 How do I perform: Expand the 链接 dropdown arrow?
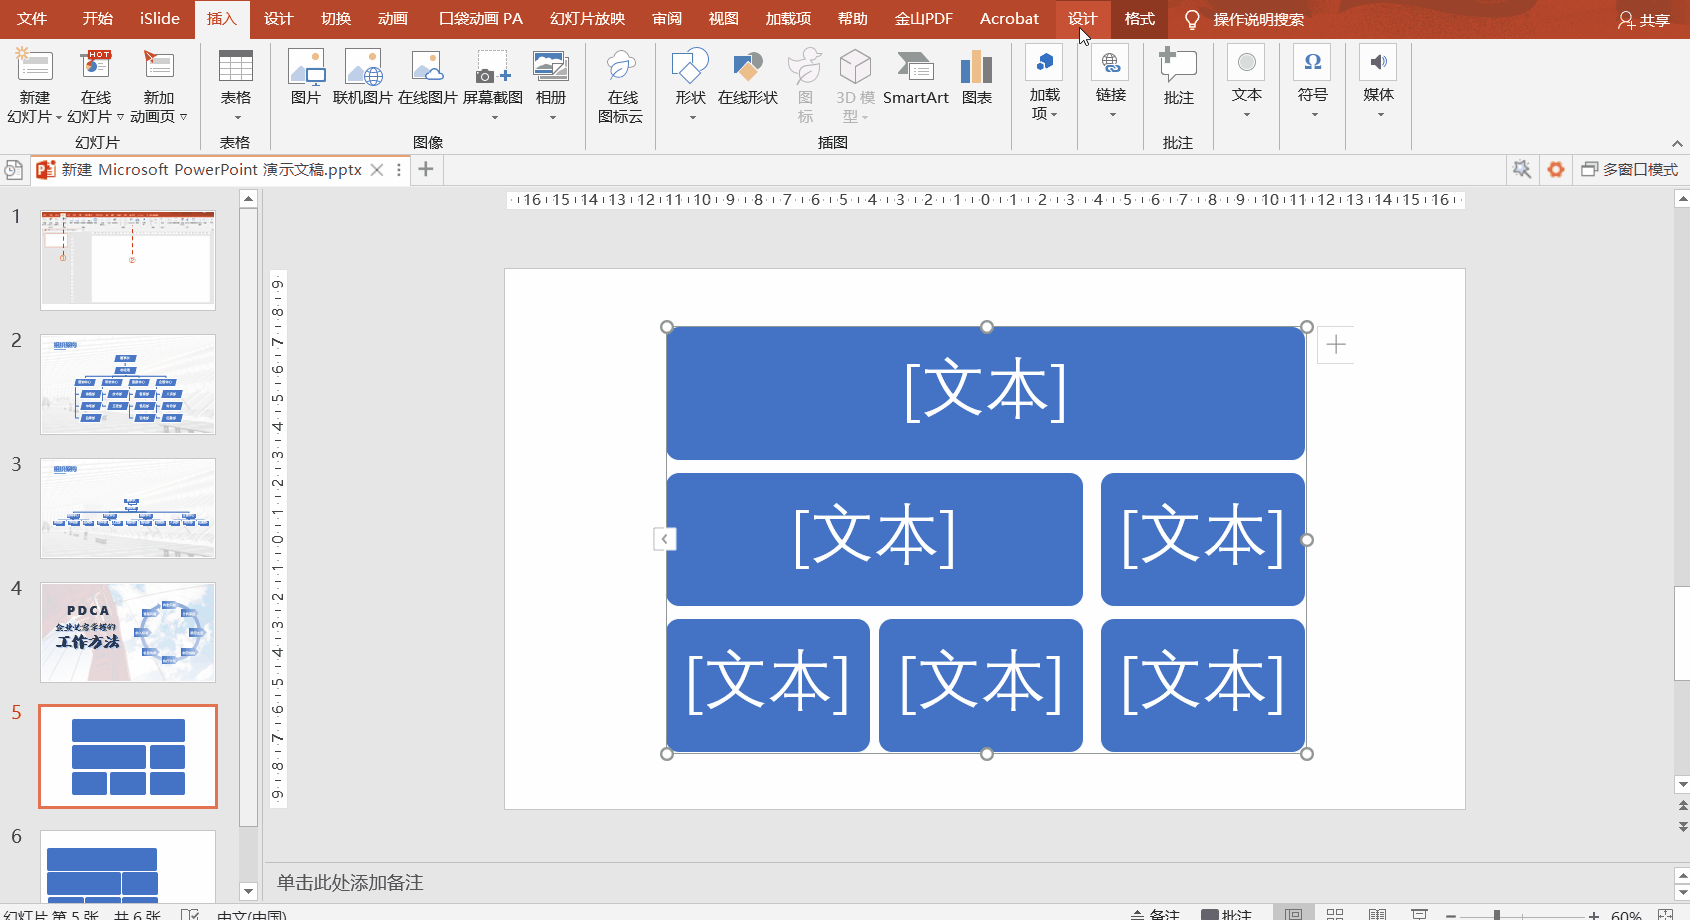pos(1112,115)
